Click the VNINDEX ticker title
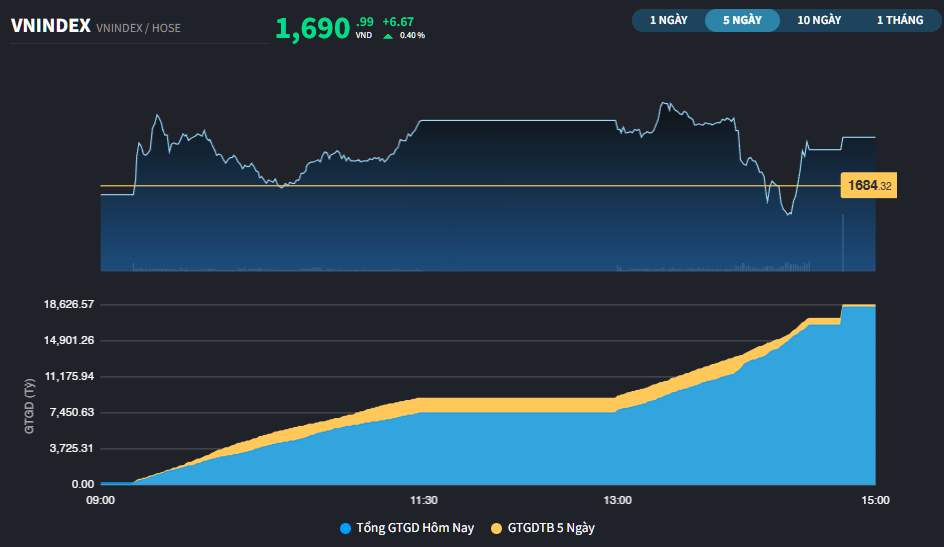Image resolution: width=944 pixels, height=547 pixels. 50,27
